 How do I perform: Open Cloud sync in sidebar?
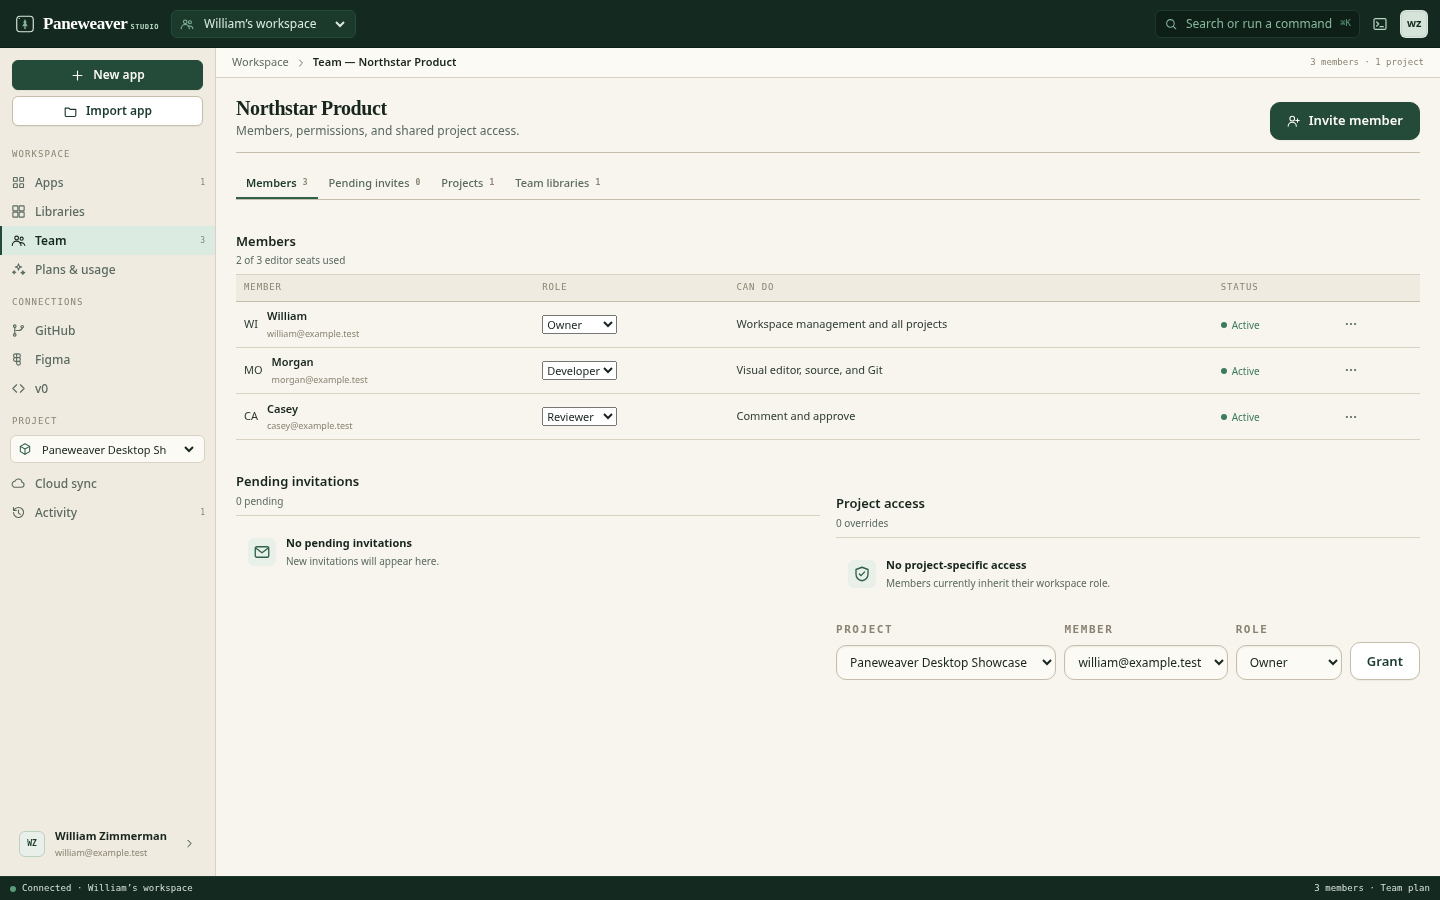108,484
